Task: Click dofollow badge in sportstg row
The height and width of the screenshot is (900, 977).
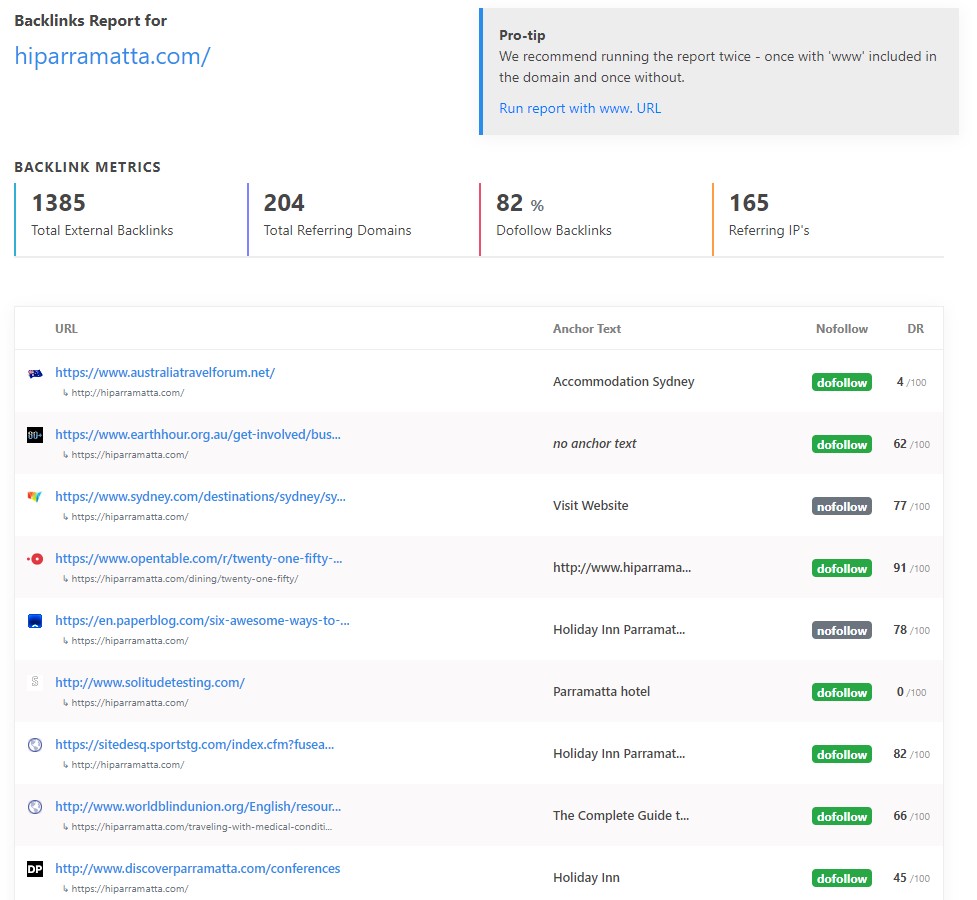Action: tap(842, 754)
